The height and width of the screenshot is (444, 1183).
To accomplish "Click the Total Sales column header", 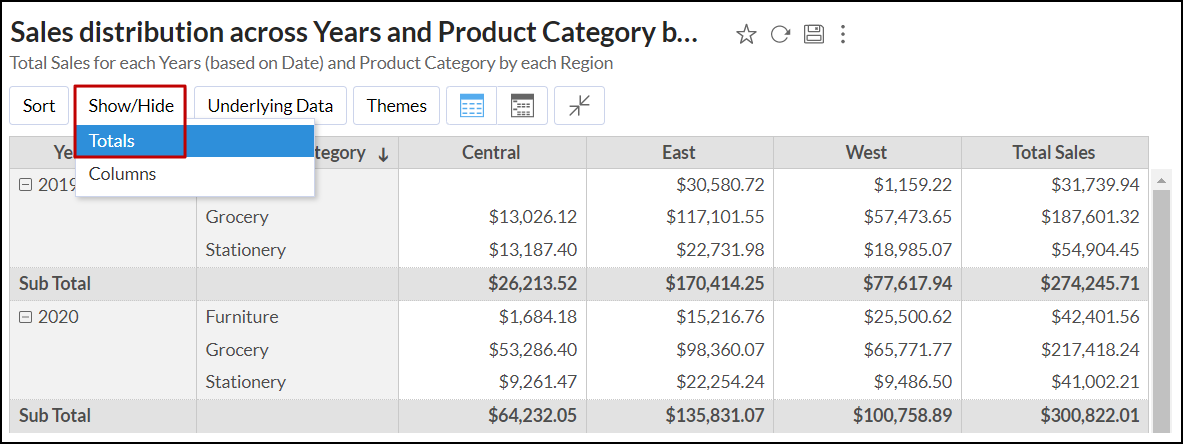I will click(x=1053, y=153).
